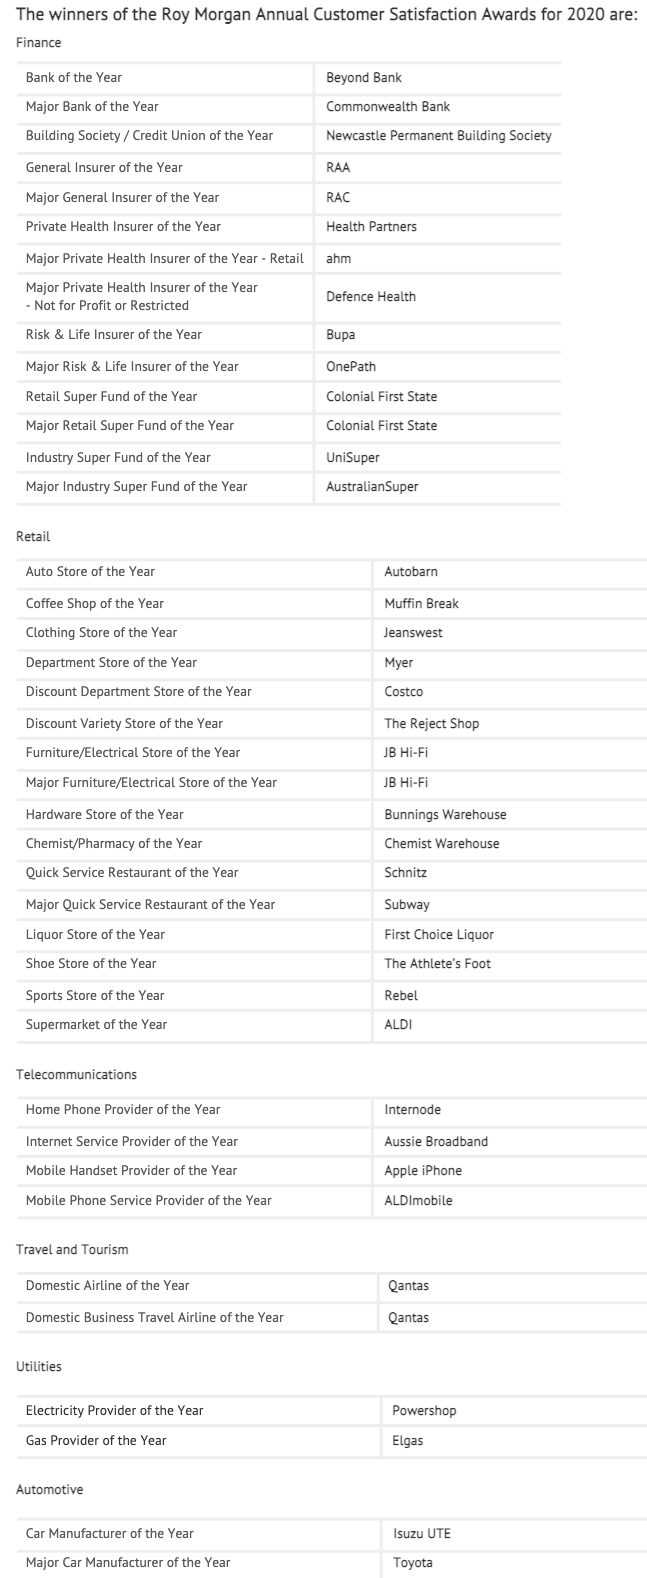
Task: Select Supermarket of the Year row label
Action: coord(96,1024)
